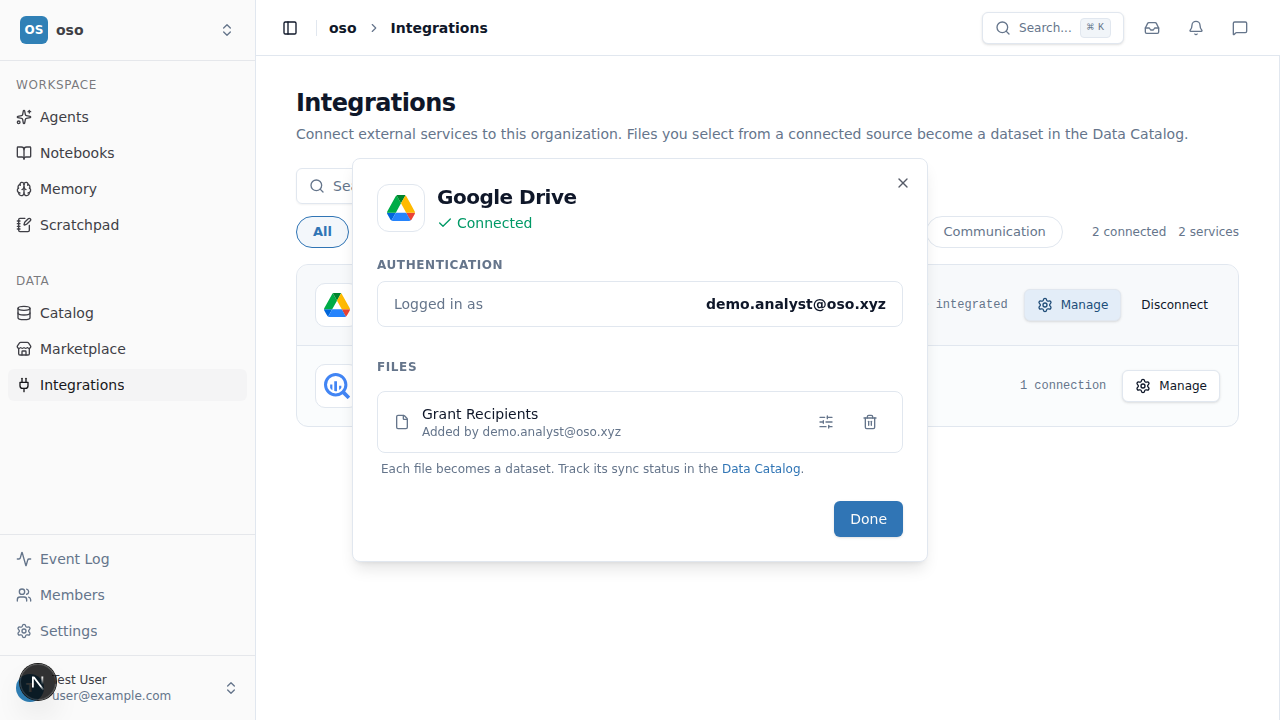1280x720 pixels.
Task: Open Agents in the sidebar
Action: tap(127, 117)
